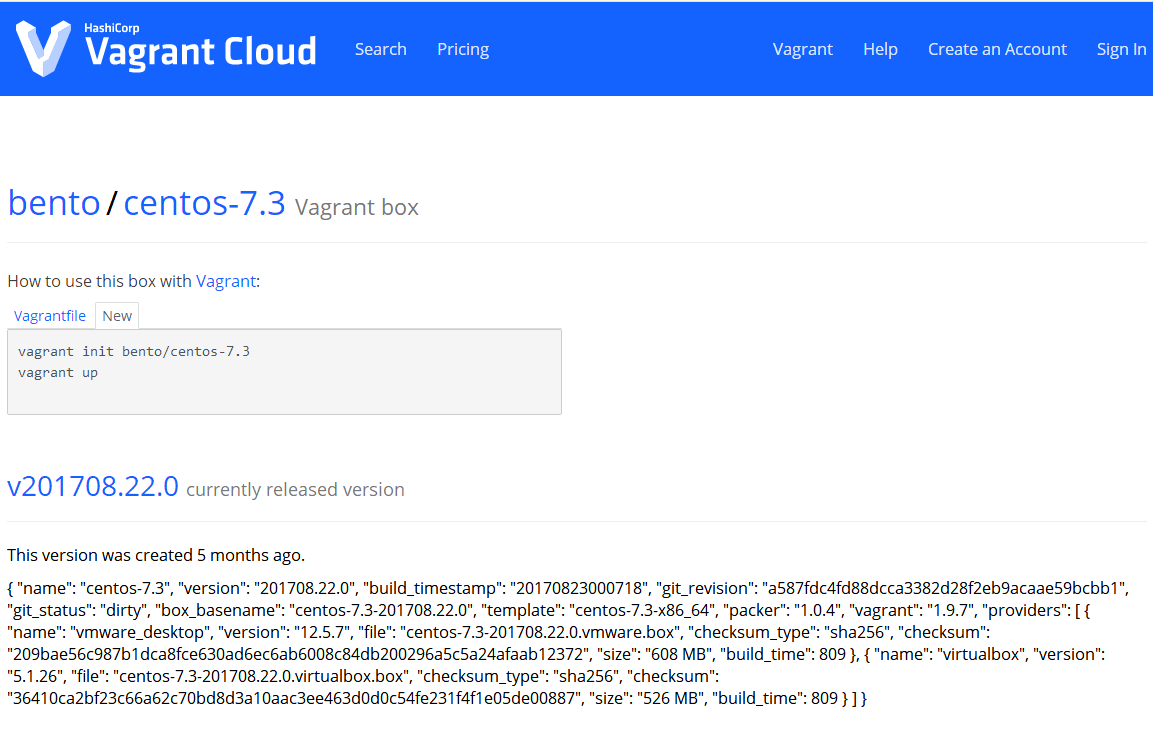The height and width of the screenshot is (730, 1153).
Task: Click Create an Account
Action: click(997, 49)
